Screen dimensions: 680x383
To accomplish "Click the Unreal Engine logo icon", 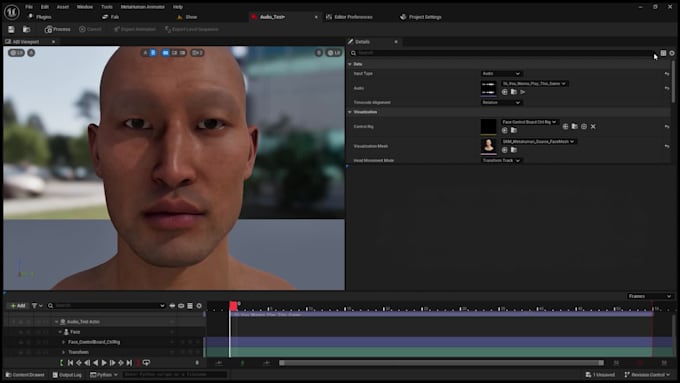I will (x=12, y=12).
